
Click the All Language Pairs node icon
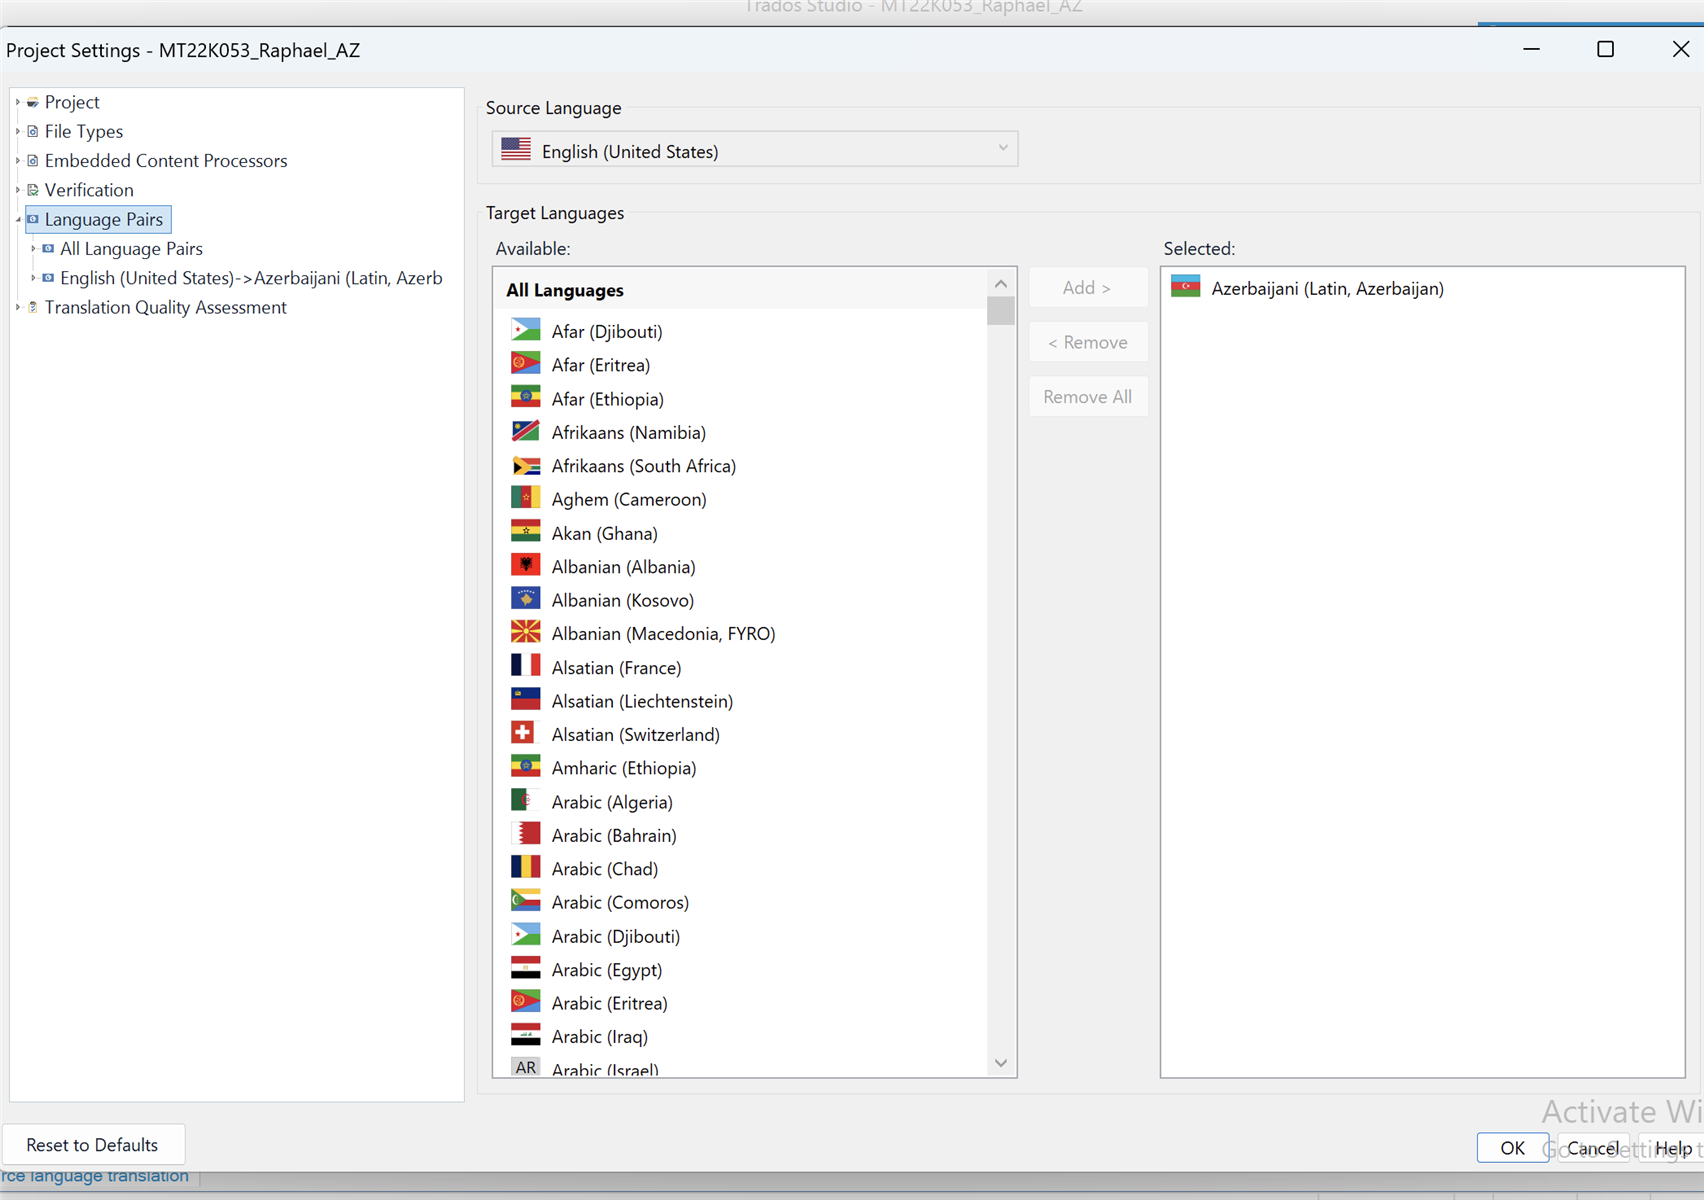[48, 248]
